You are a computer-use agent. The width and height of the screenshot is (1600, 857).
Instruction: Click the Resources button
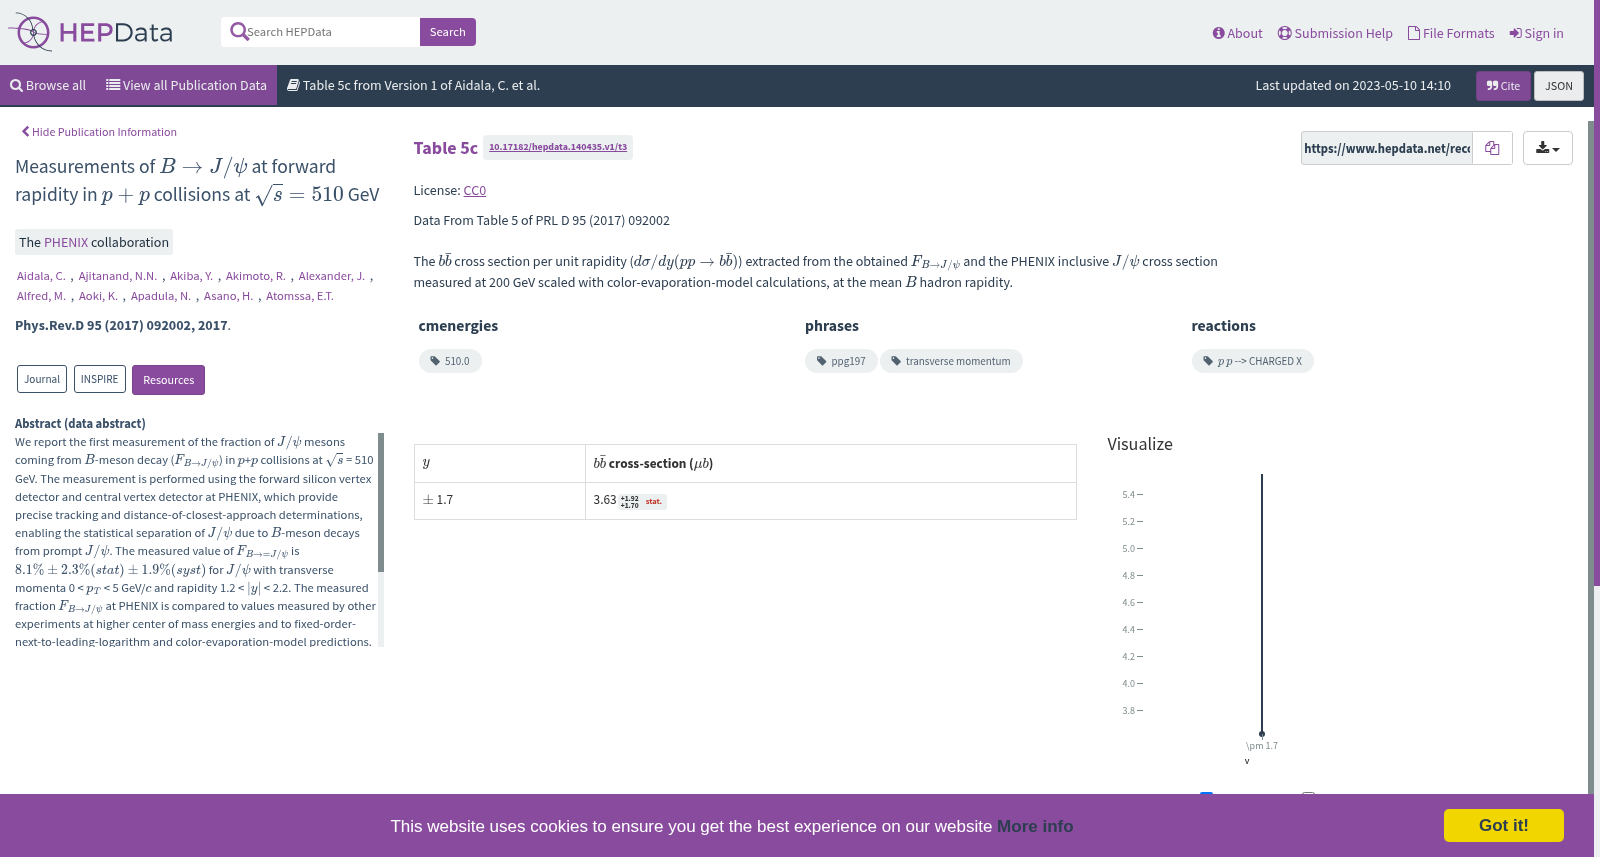168,380
